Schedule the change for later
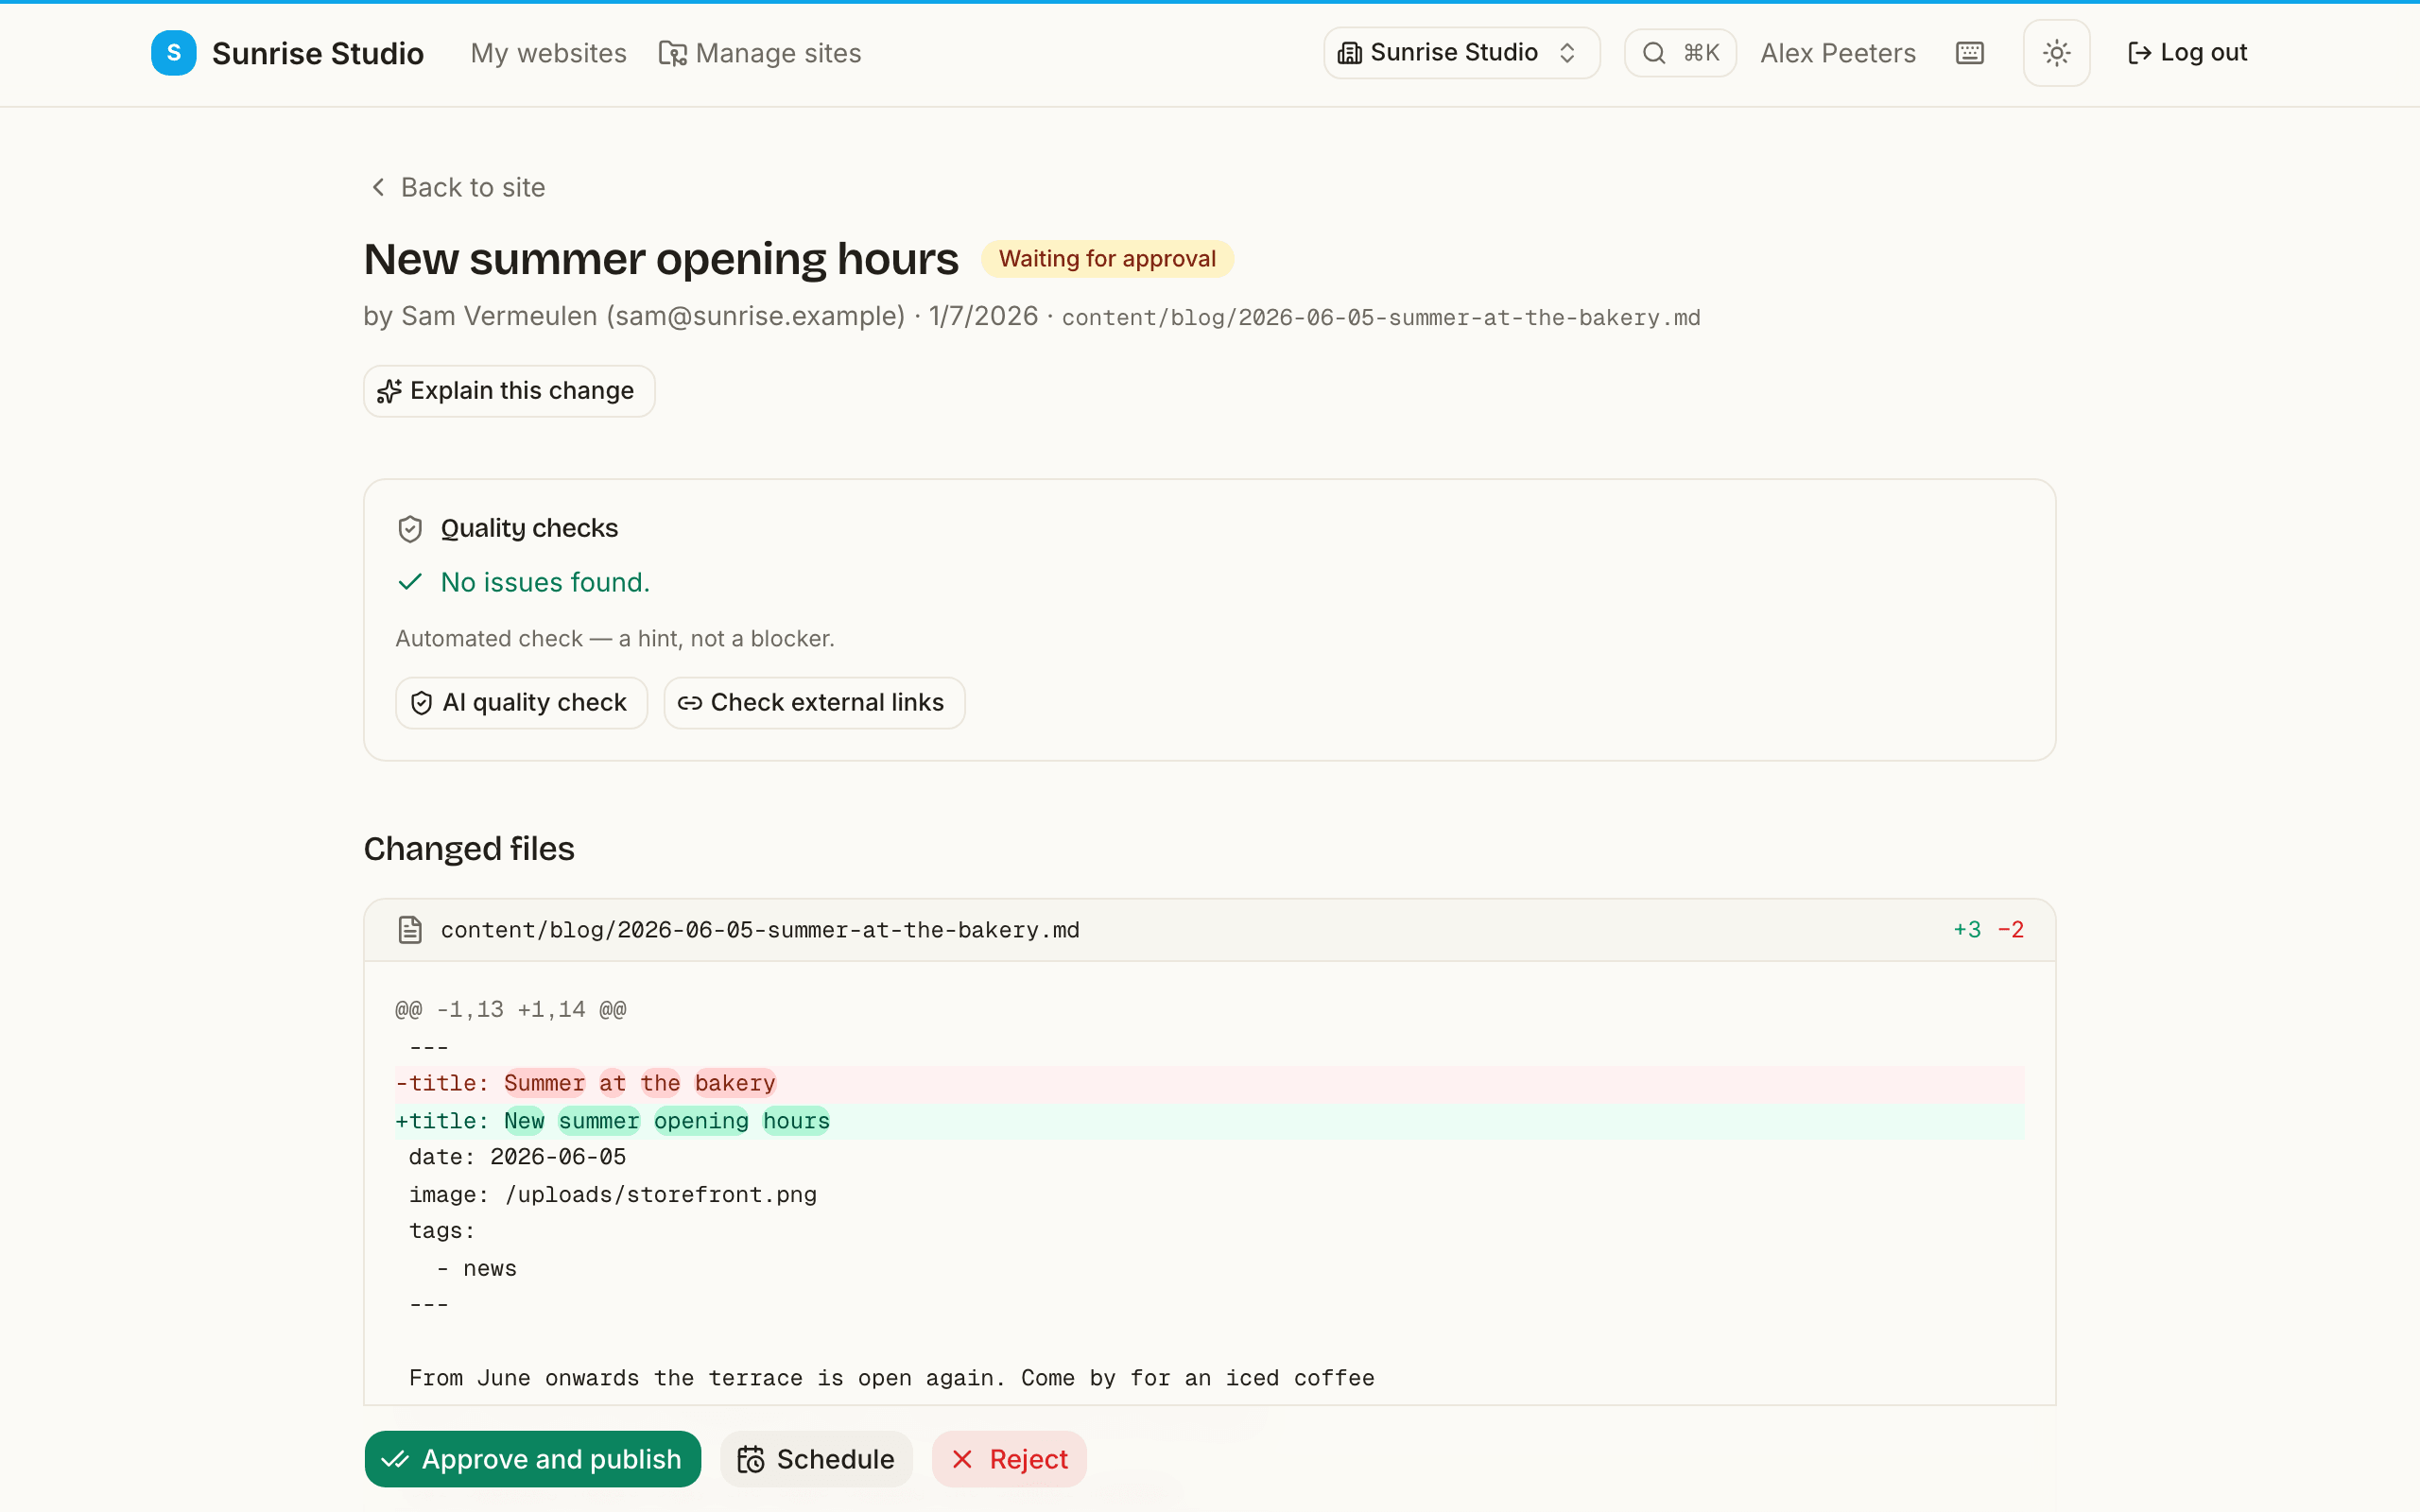Viewport: 2420px width, 1512px height. pyautogui.click(x=816, y=1459)
